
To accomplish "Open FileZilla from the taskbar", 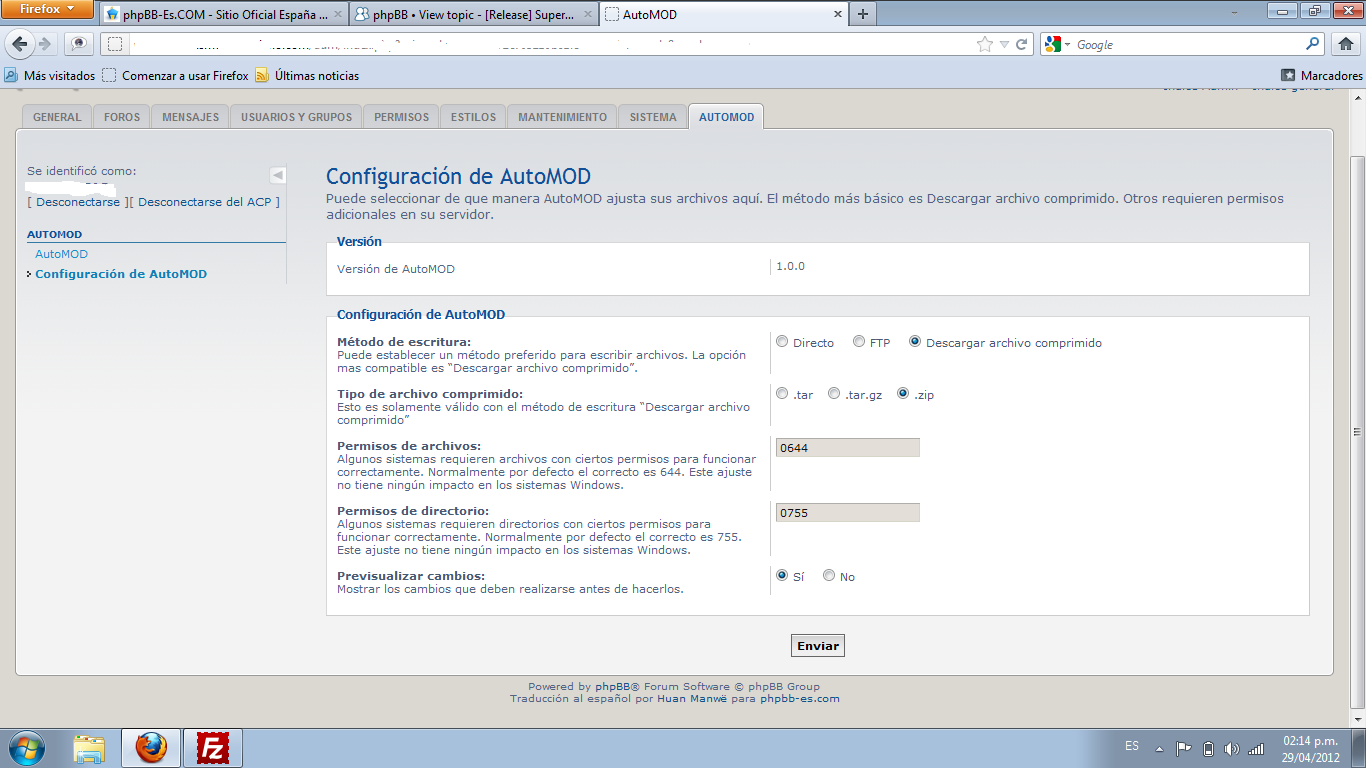I will pyautogui.click(x=213, y=748).
